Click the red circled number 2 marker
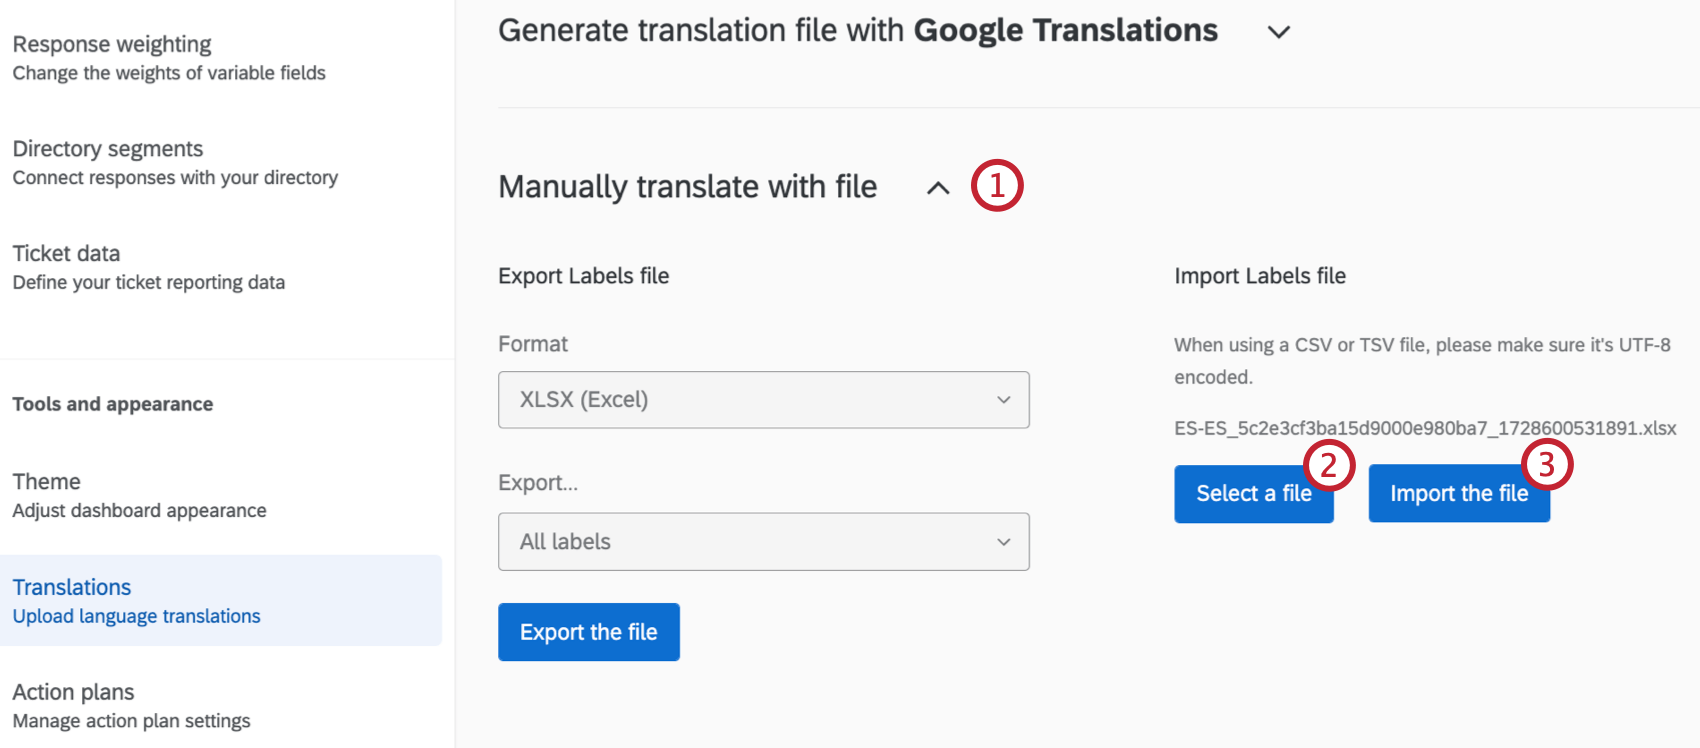 [x=1328, y=465]
